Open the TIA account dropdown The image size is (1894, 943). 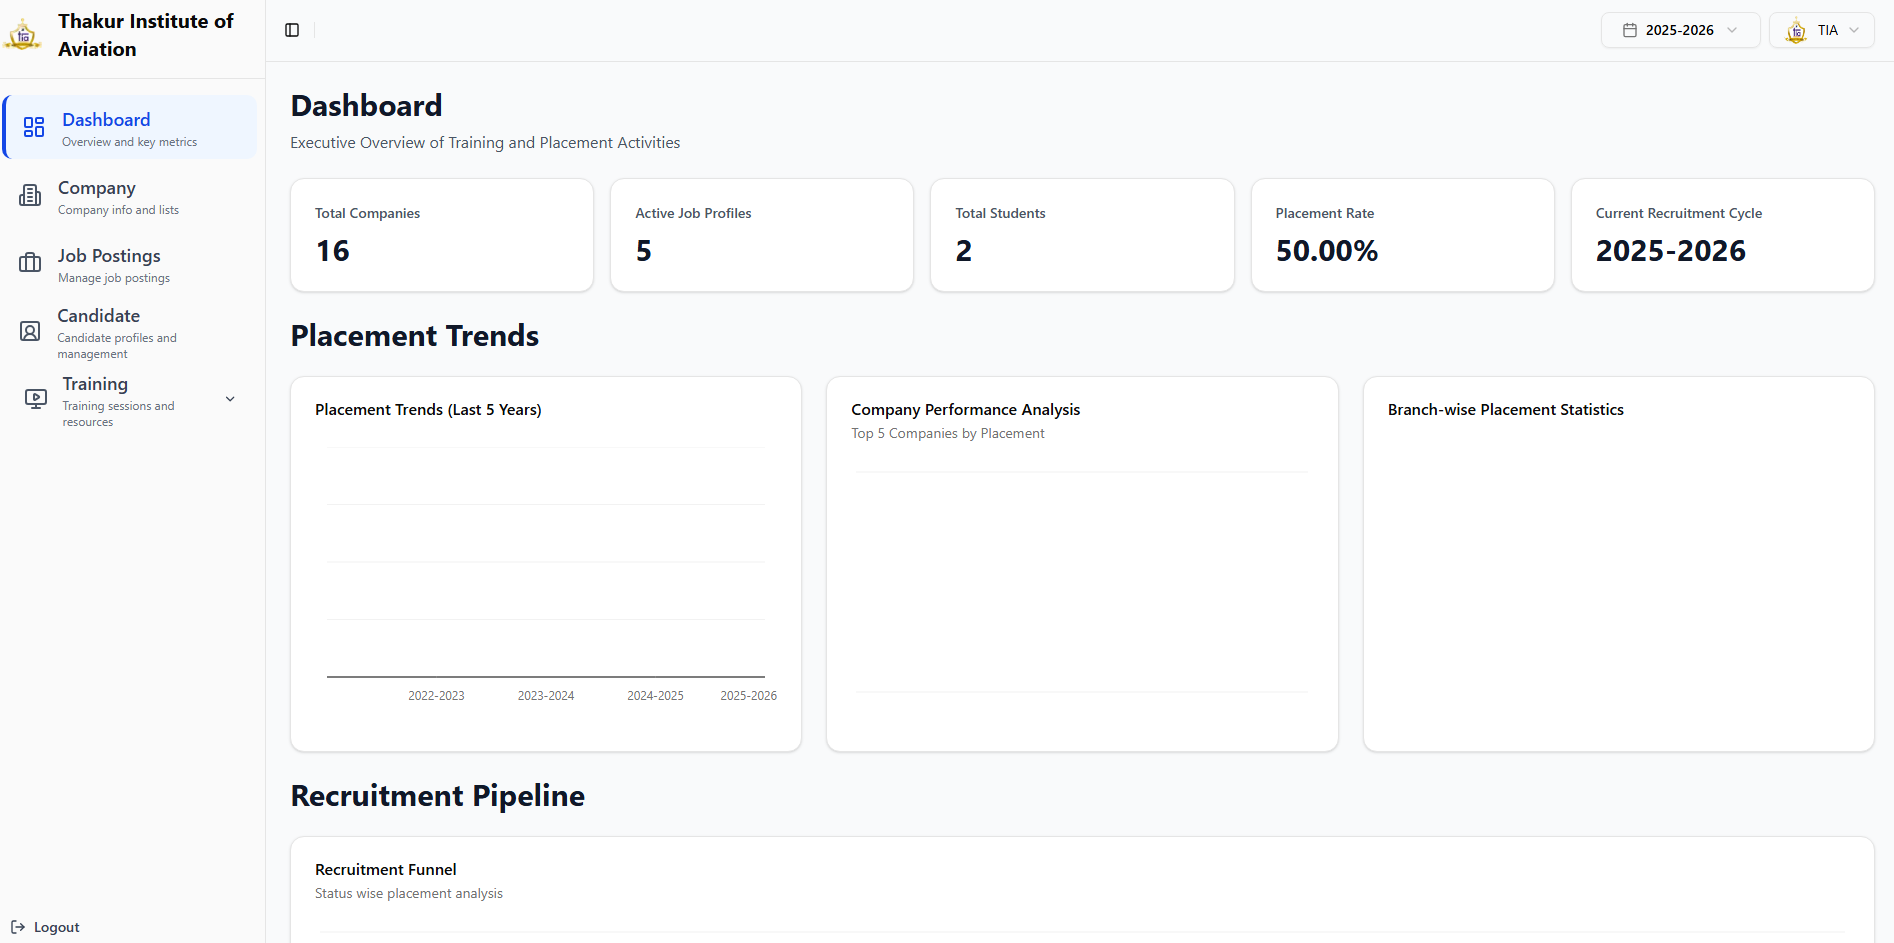(x=1821, y=30)
